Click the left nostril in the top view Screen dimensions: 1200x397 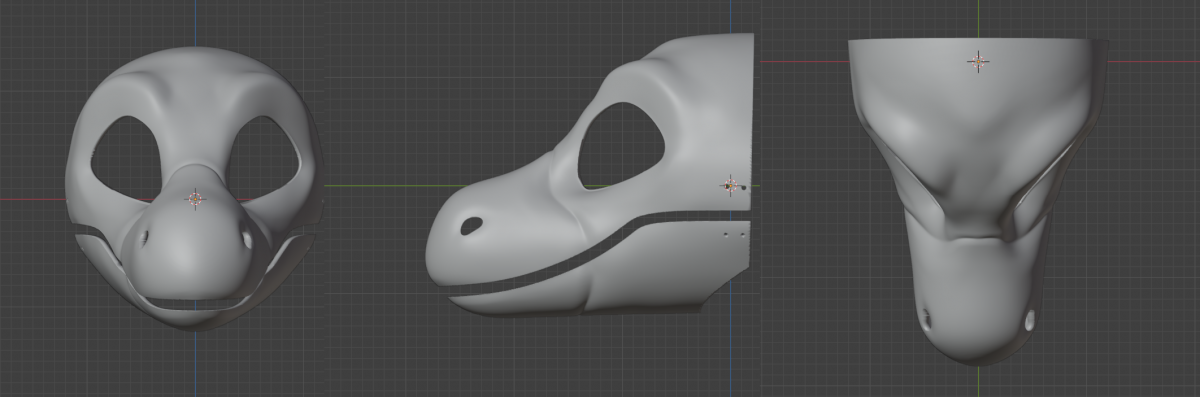click(x=926, y=319)
